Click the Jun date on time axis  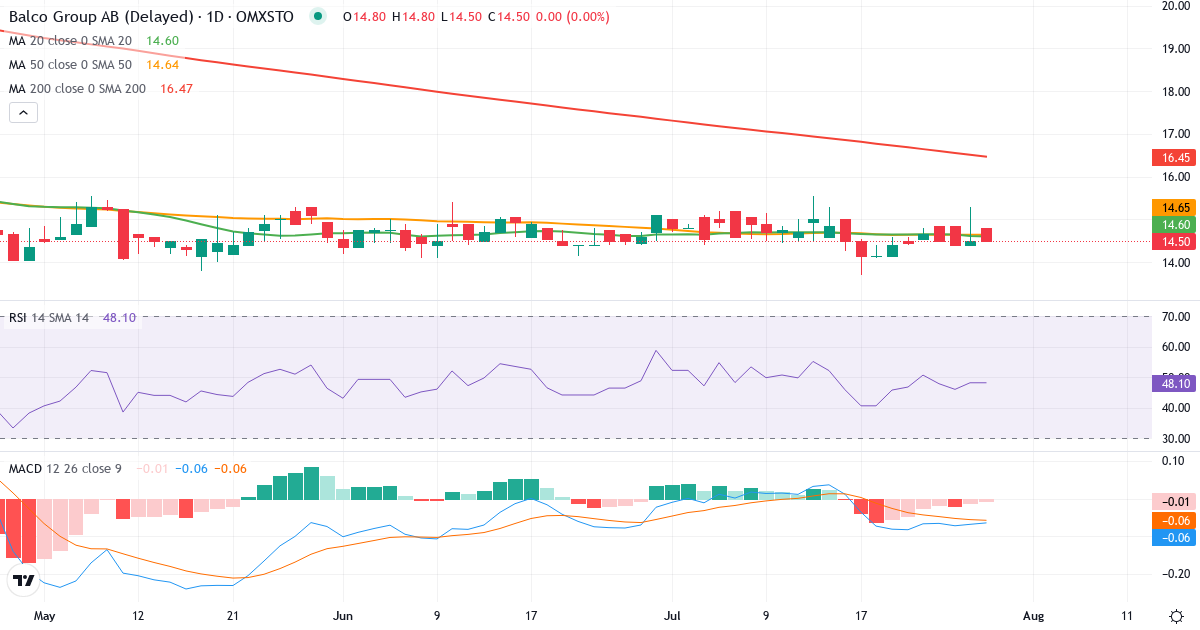345,616
